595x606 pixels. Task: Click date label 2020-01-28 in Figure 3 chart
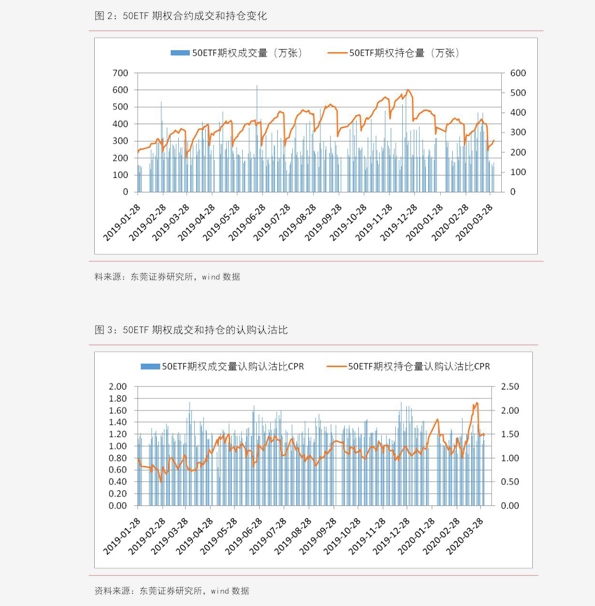pyautogui.click(x=416, y=536)
